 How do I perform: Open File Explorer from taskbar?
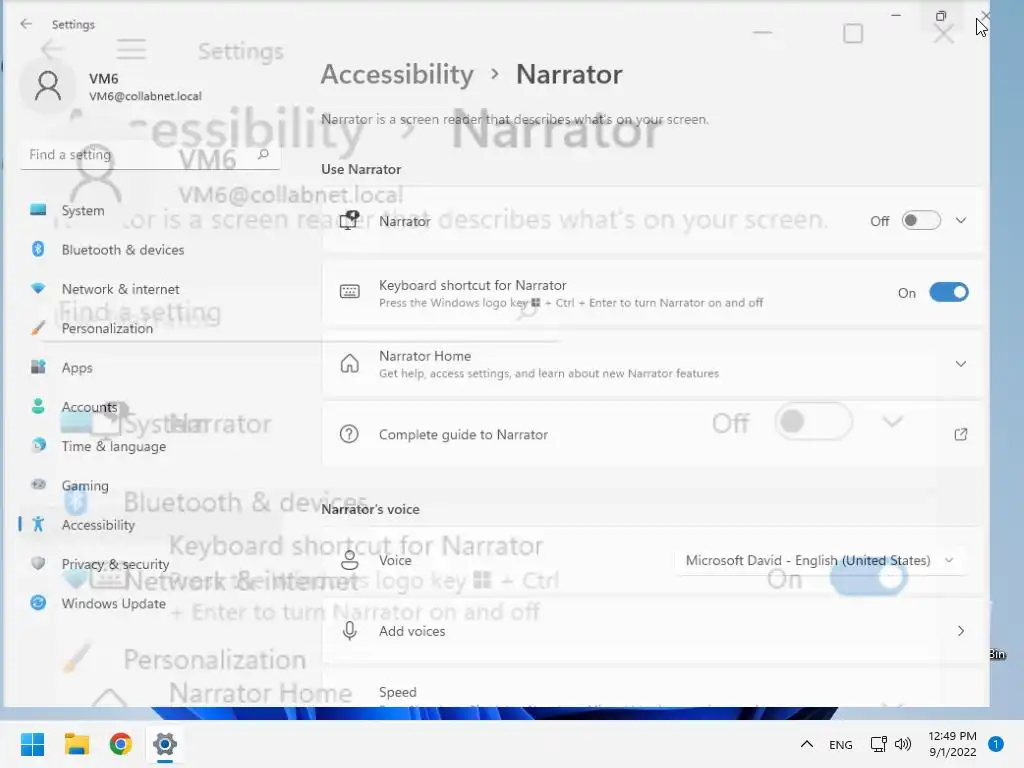[76, 744]
